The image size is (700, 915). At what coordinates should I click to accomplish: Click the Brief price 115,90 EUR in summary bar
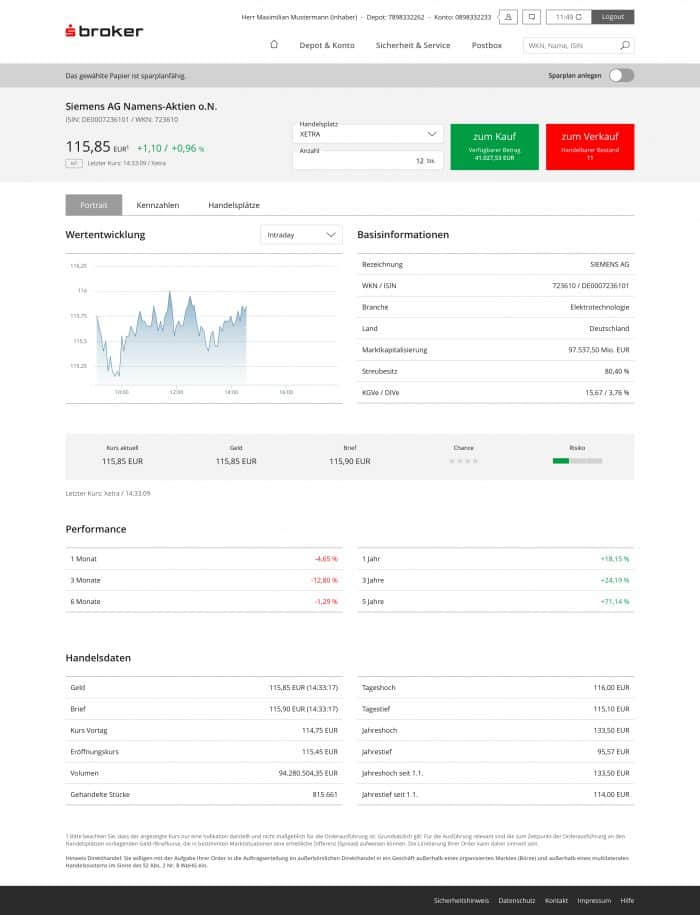[349, 461]
